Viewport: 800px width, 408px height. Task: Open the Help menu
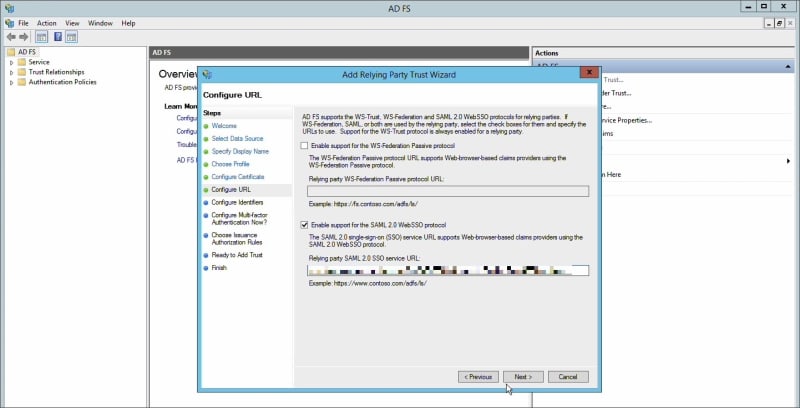pyautogui.click(x=128, y=23)
